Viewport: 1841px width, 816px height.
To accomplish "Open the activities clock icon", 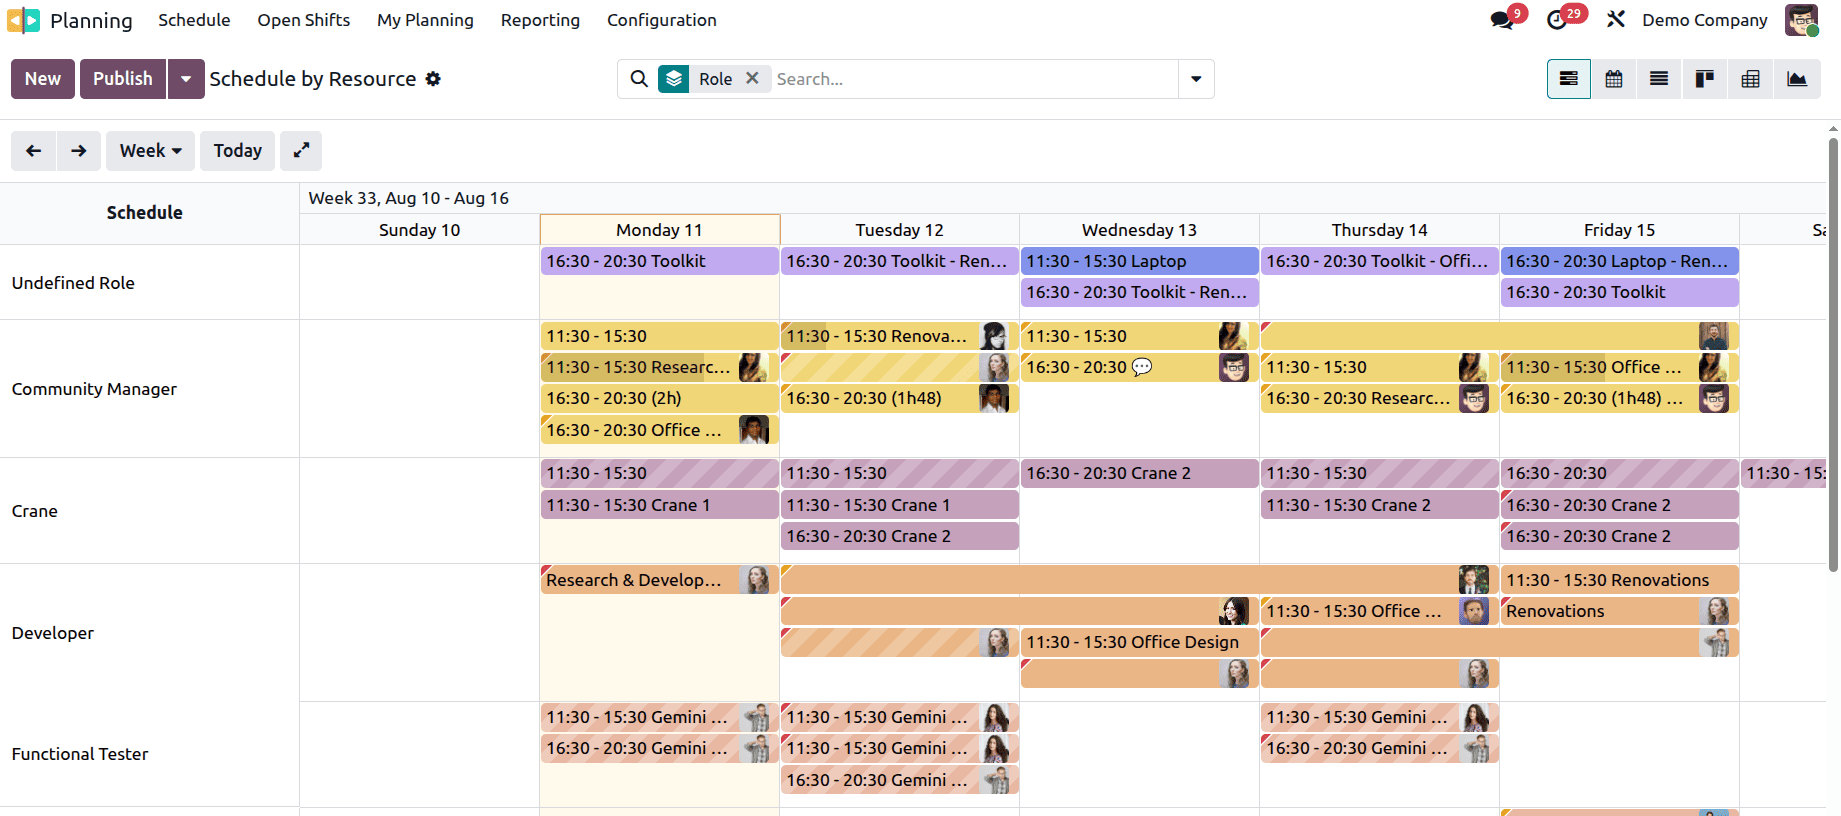I will (x=1557, y=20).
